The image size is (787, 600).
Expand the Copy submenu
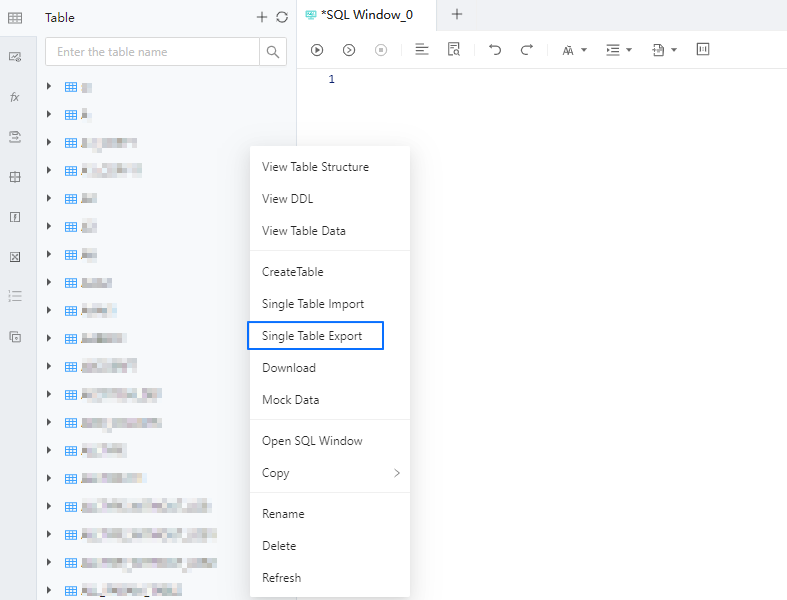(330, 473)
